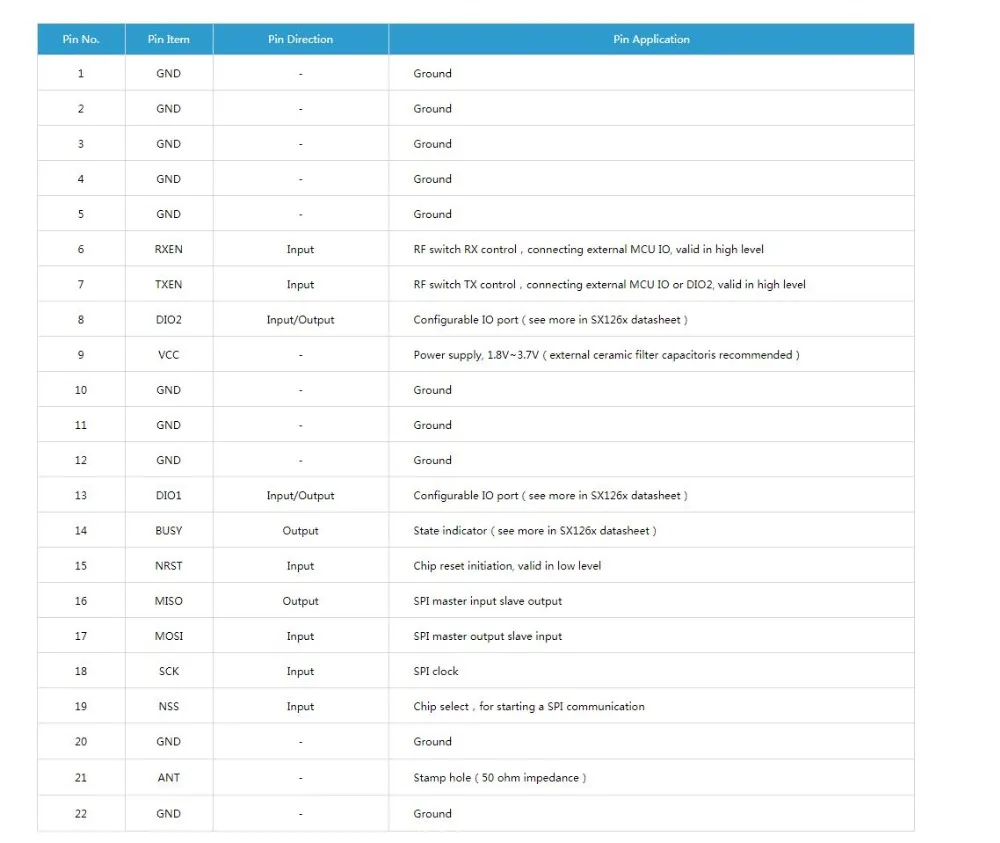Click the MISO pin item cell
The width and height of the screenshot is (1000, 843).
169,601
